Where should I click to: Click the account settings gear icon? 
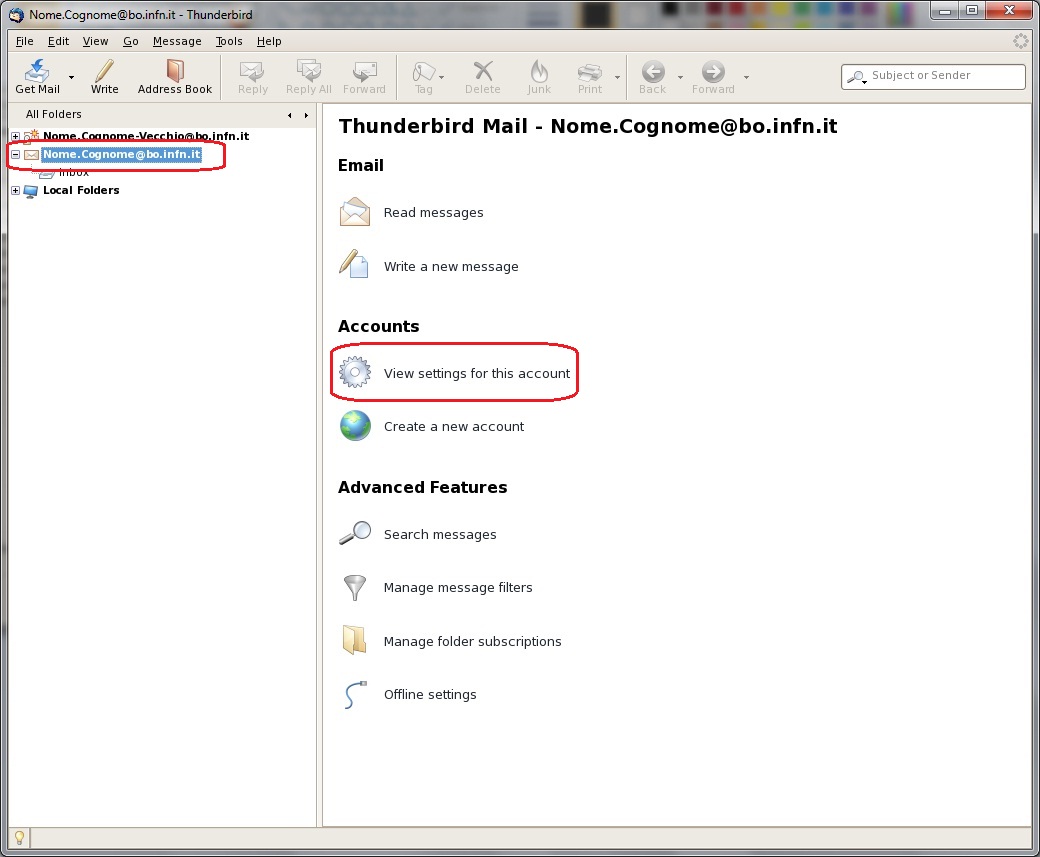355,372
